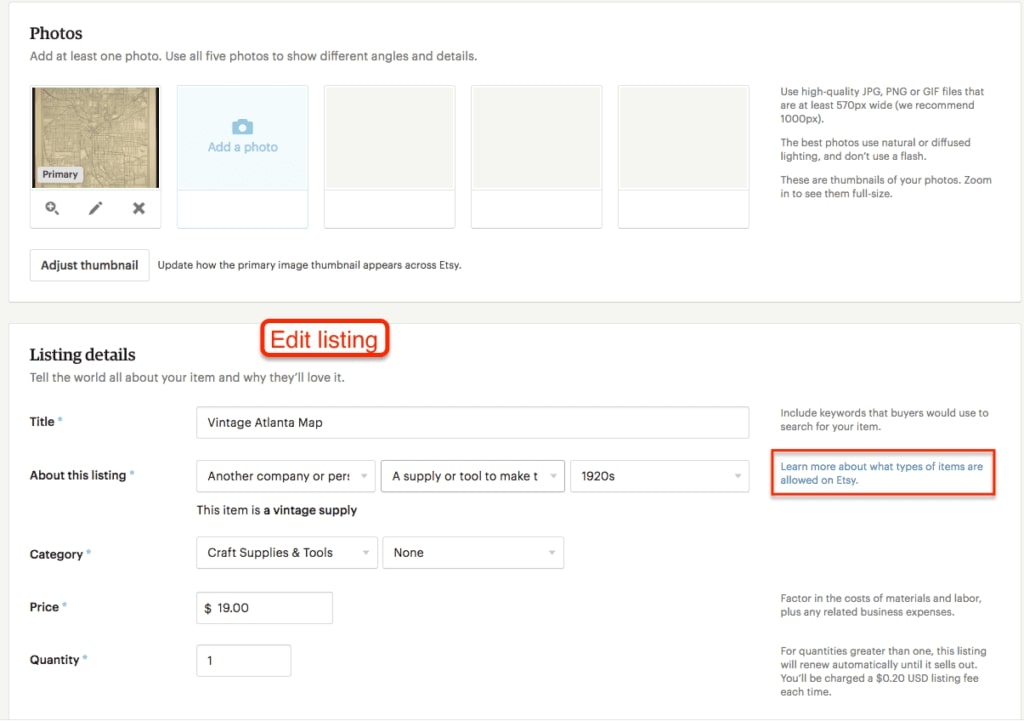Click the camera icon in Add a photo

tap(242, 127)
